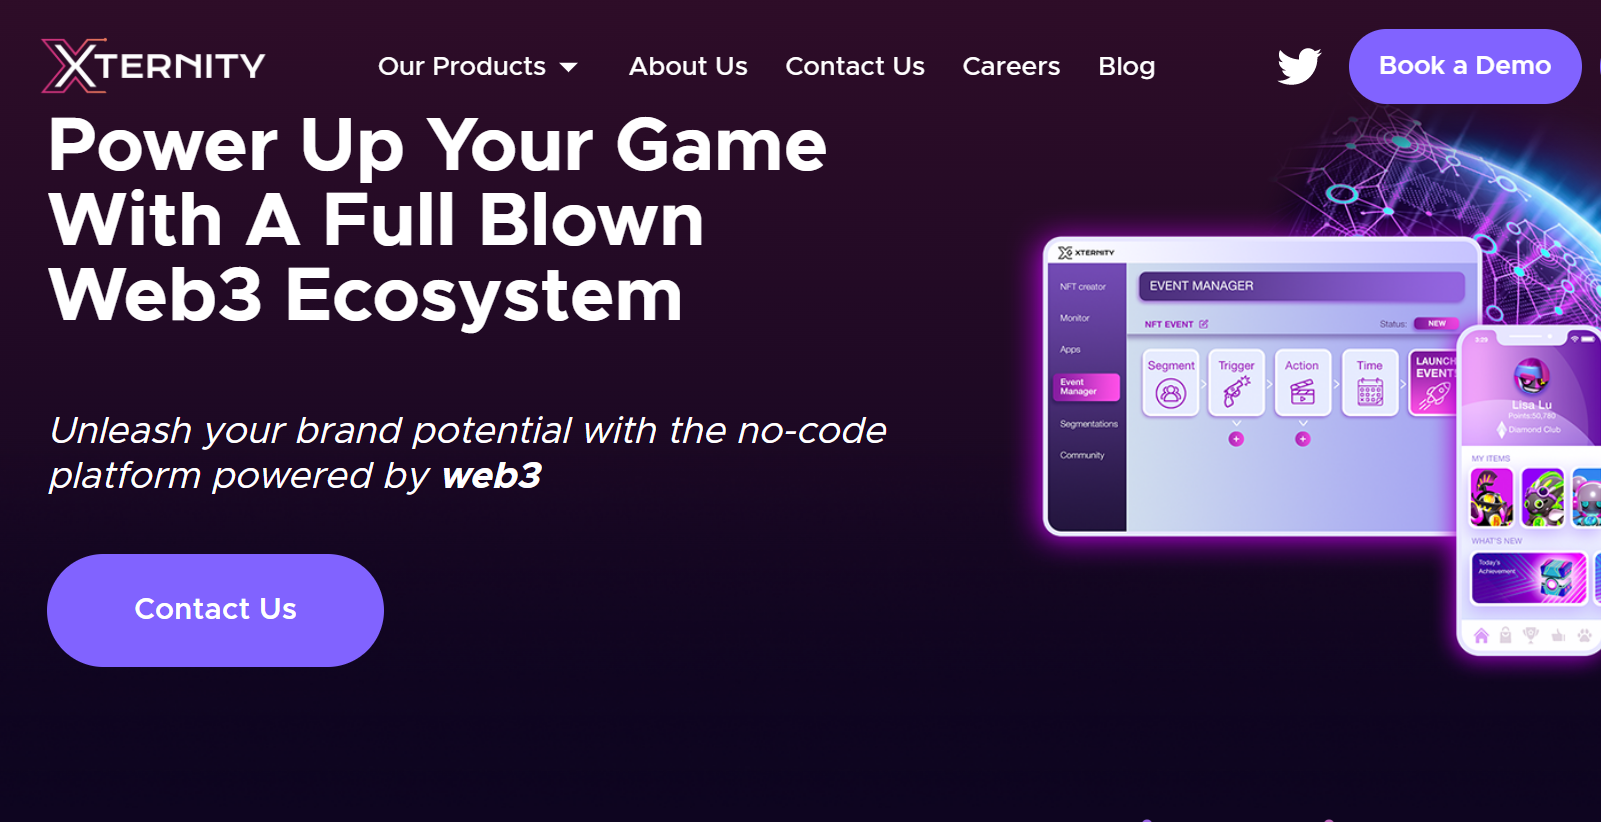Expand the Our Products dropdown arrow
The width and height of the screenshot is (1601, 822).
(569, 67)
